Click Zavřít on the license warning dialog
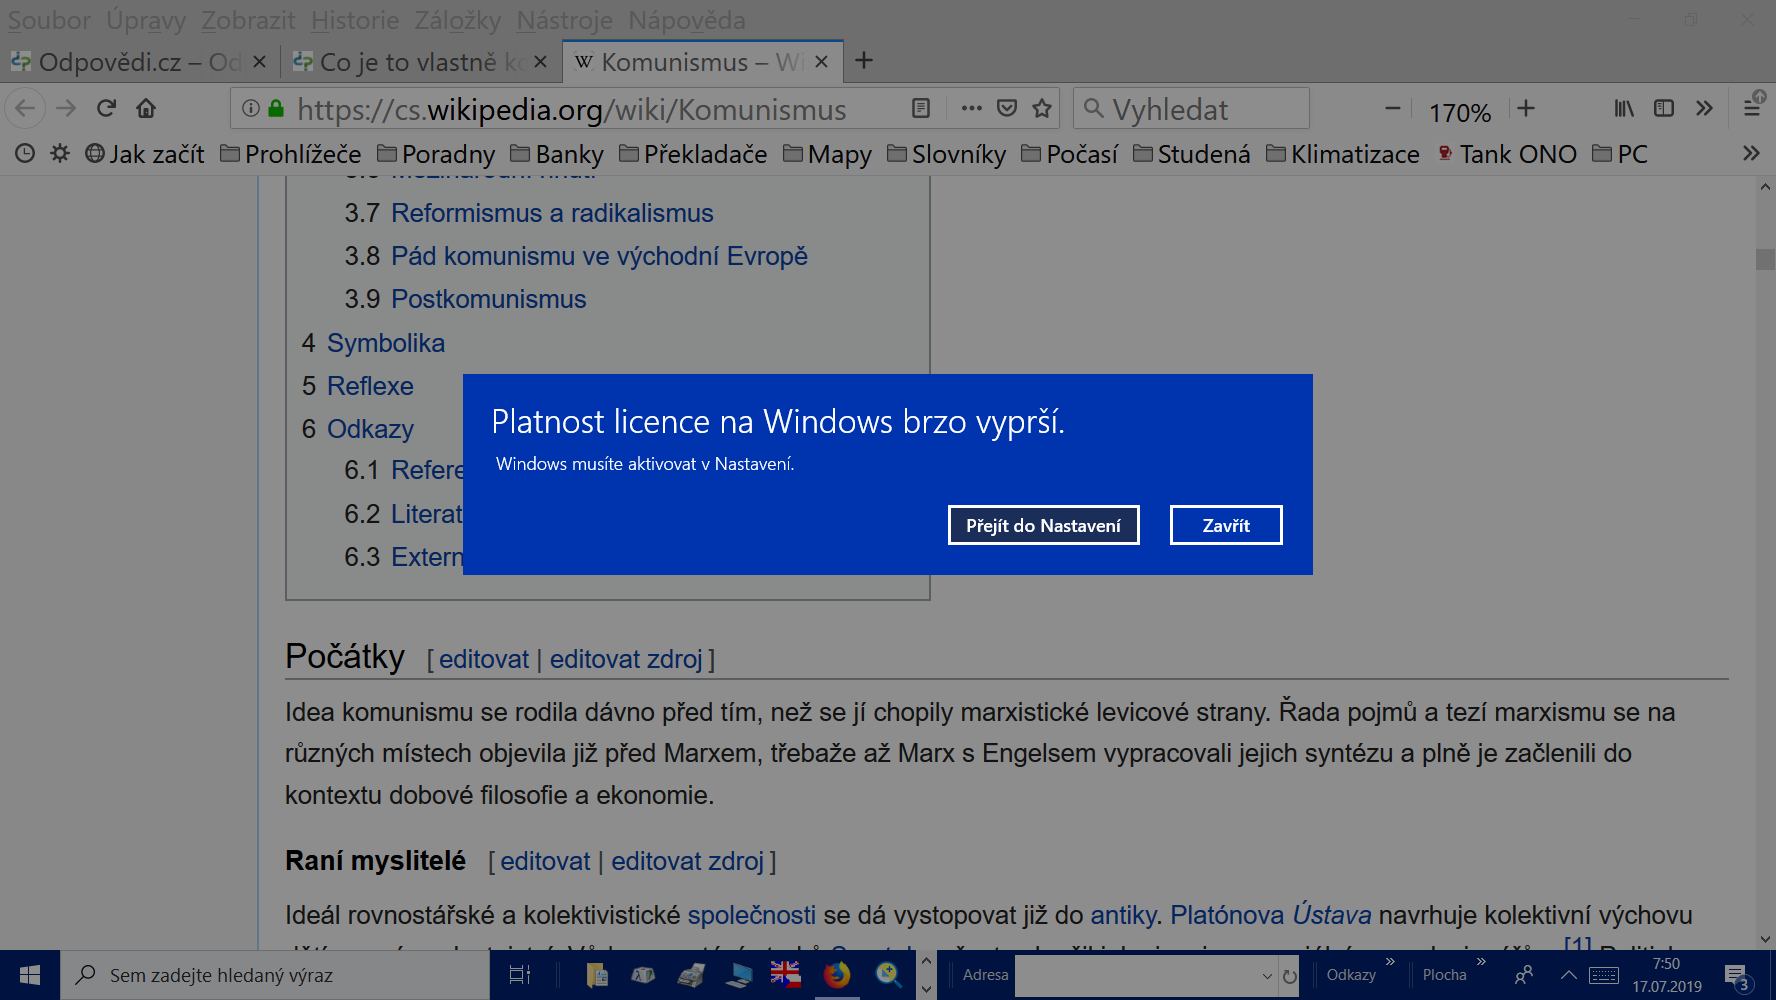Screen dimensions: 1776x1000 coord(1226,524)
